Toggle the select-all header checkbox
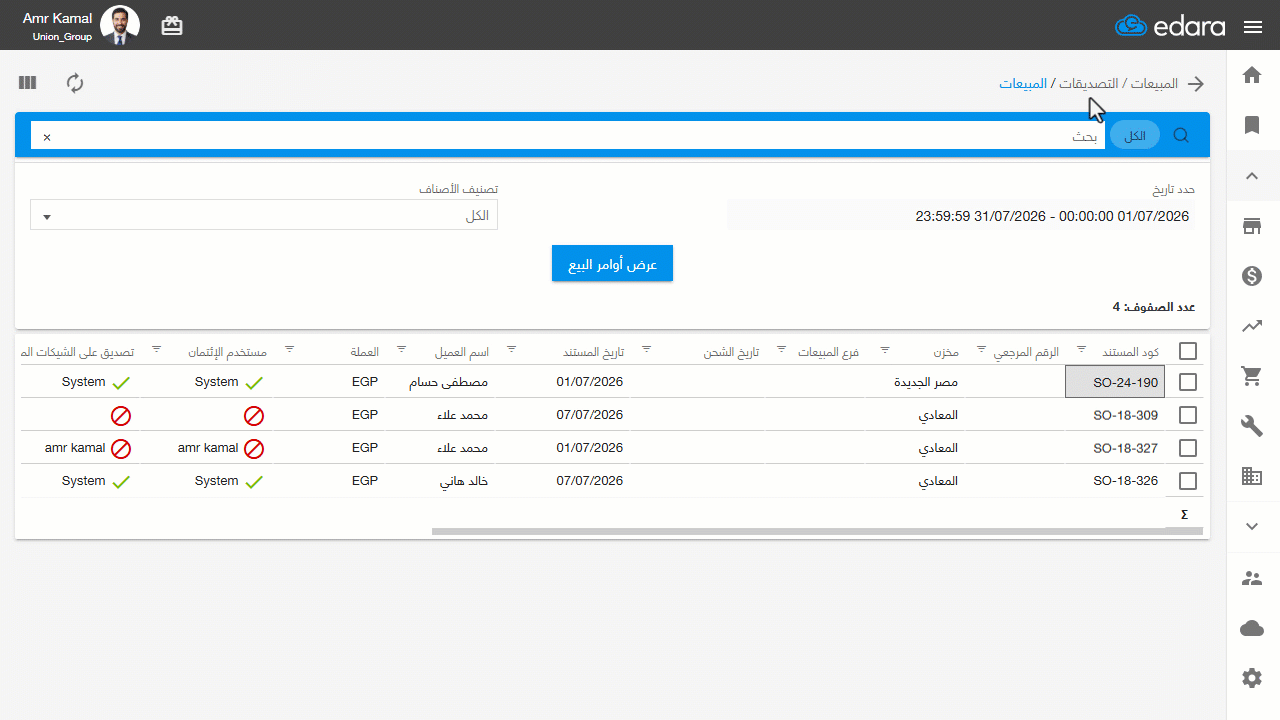This screenshot has height=720, width=1280. pyautogui.click(x=1188, y=350)
